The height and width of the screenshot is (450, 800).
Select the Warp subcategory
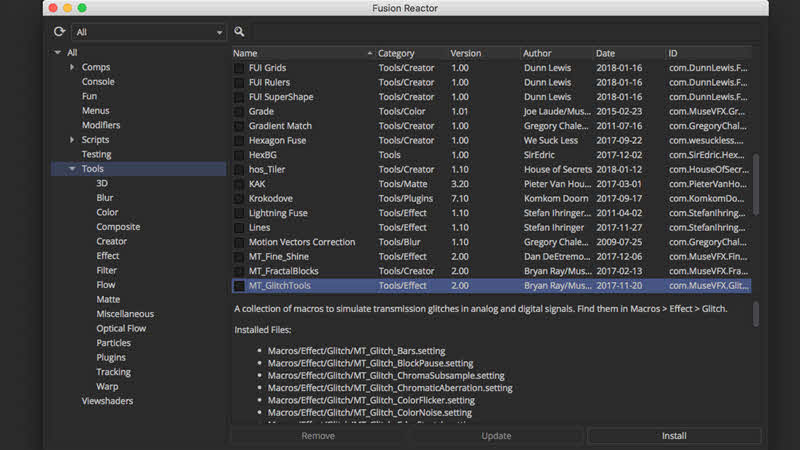tap(107, 387)
